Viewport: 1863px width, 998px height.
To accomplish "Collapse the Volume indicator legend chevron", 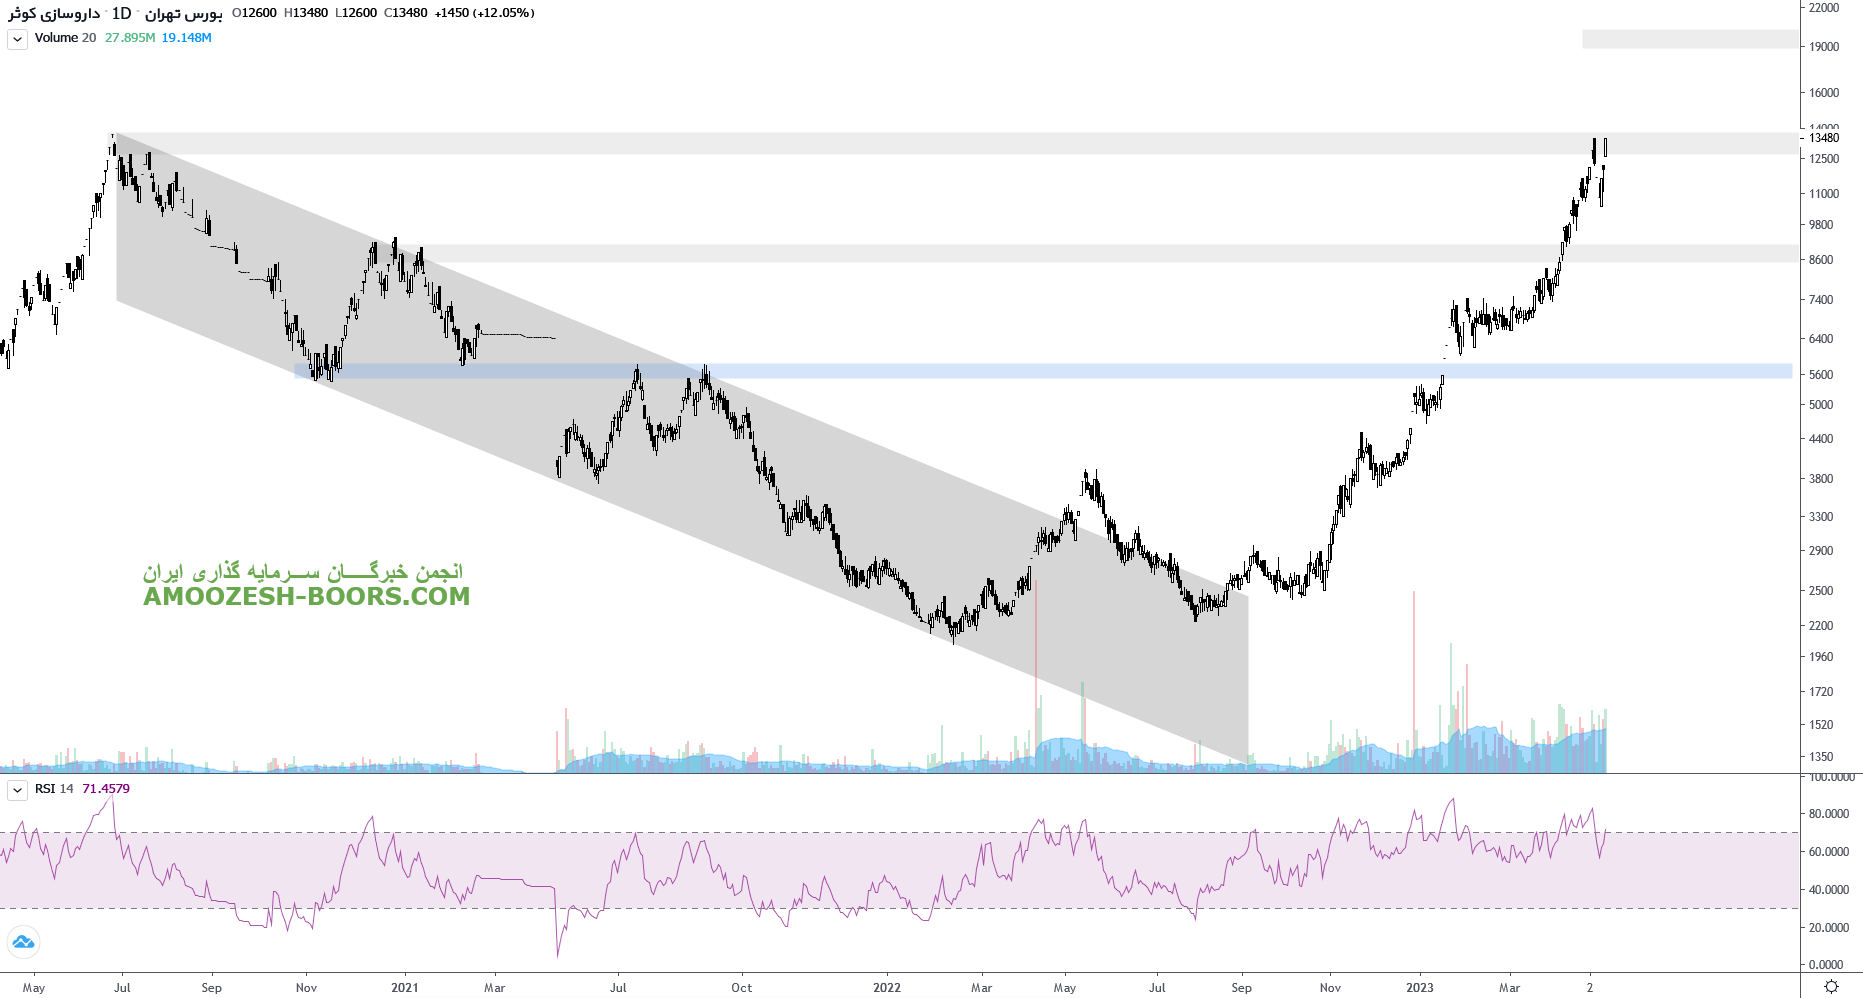I will click(x=17, y=39).
